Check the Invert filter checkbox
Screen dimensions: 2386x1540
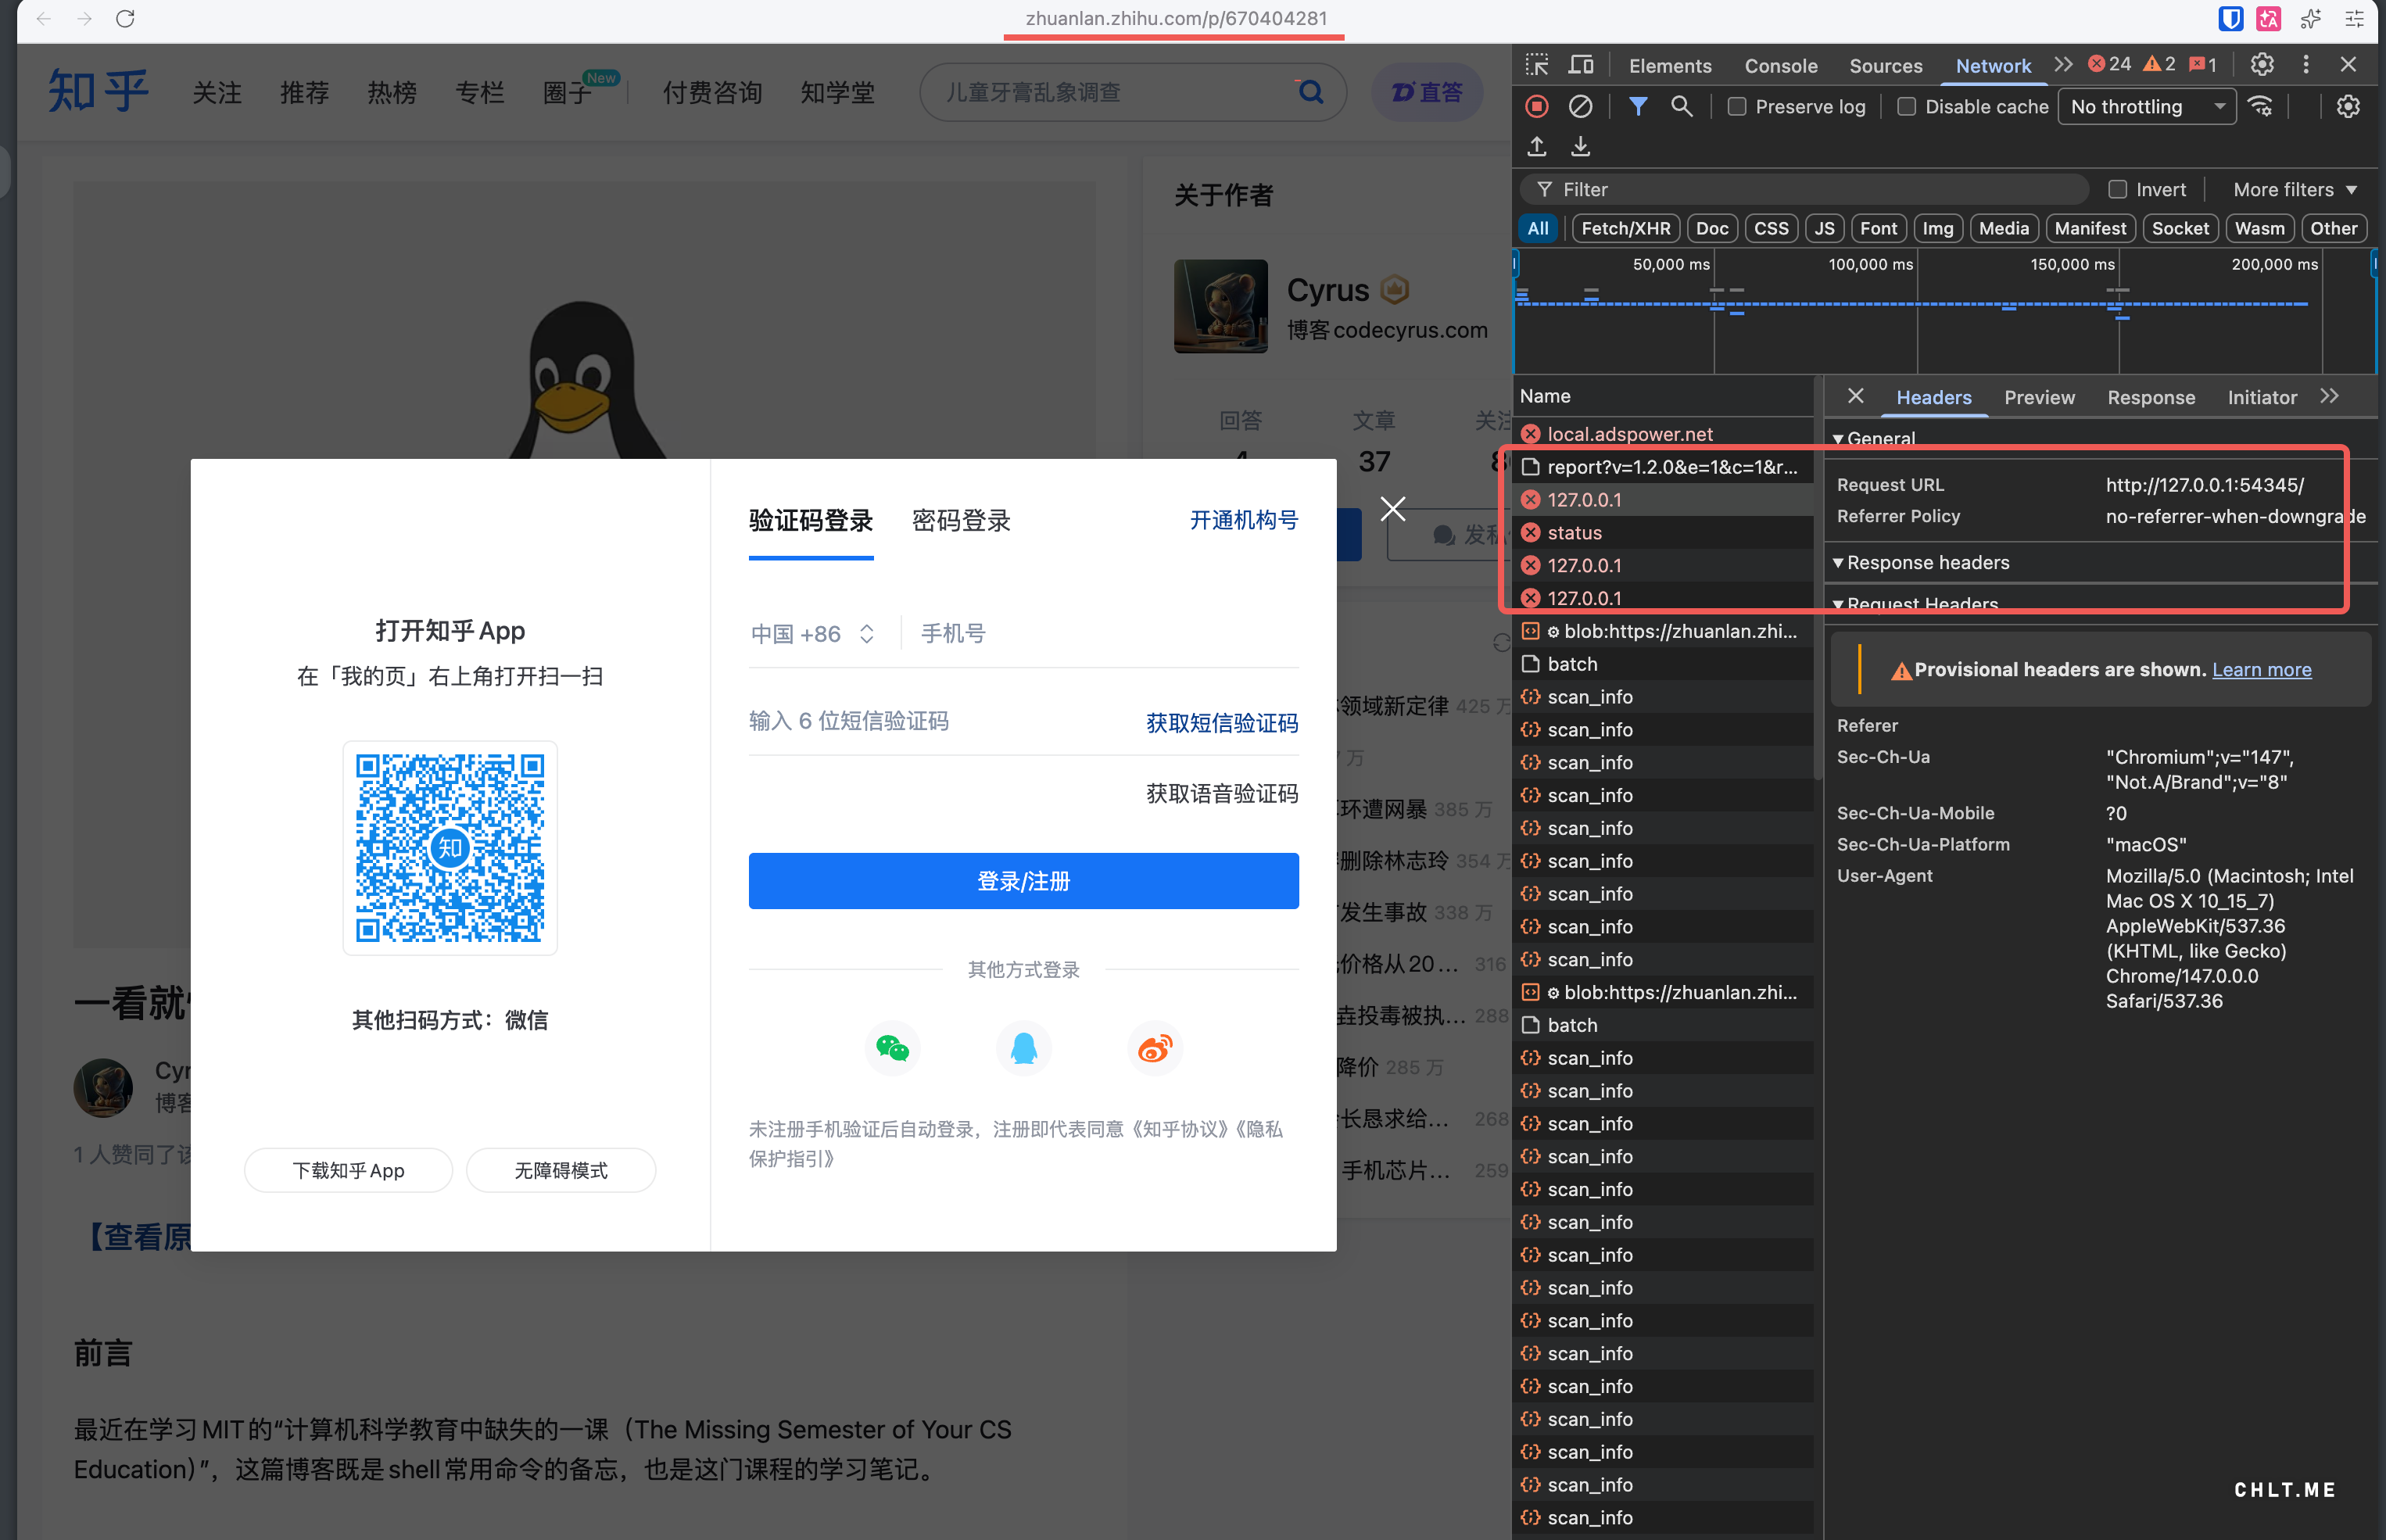pos(2118,190)
